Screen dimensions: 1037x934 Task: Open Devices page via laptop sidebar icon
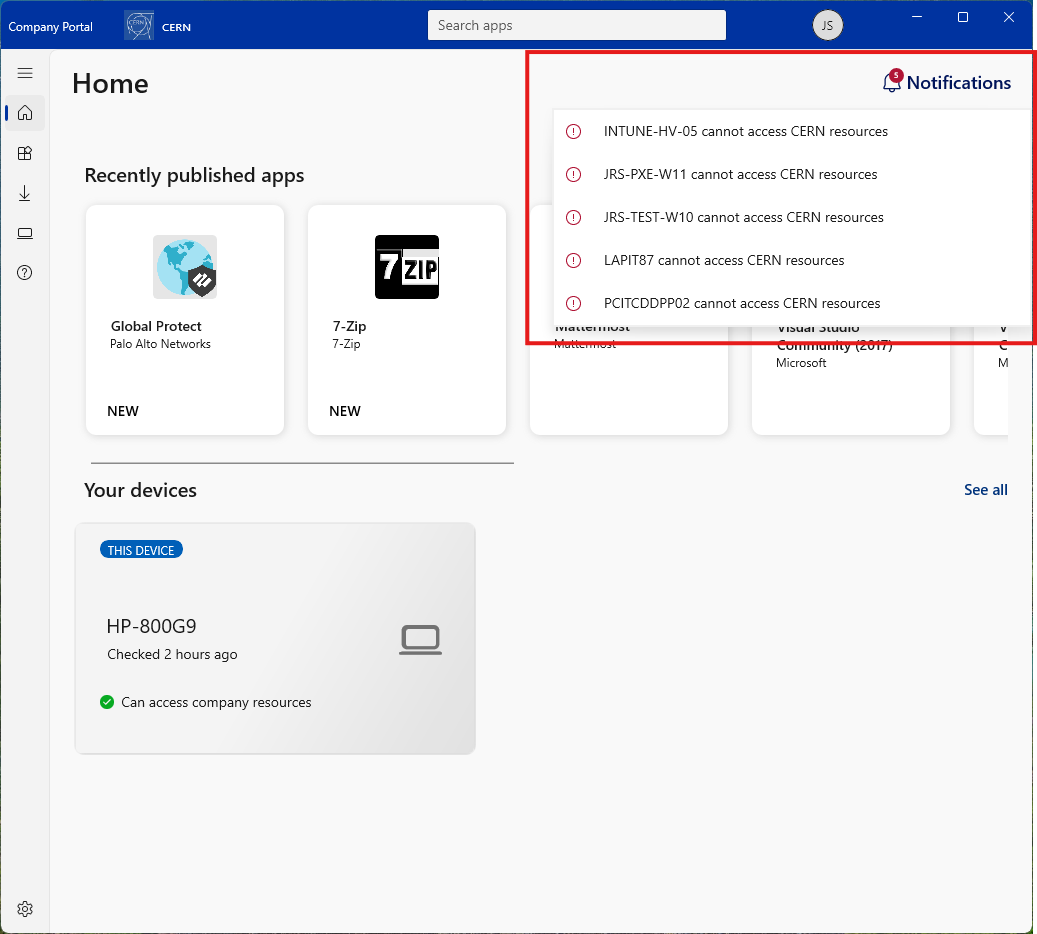[x=25, y=233]
